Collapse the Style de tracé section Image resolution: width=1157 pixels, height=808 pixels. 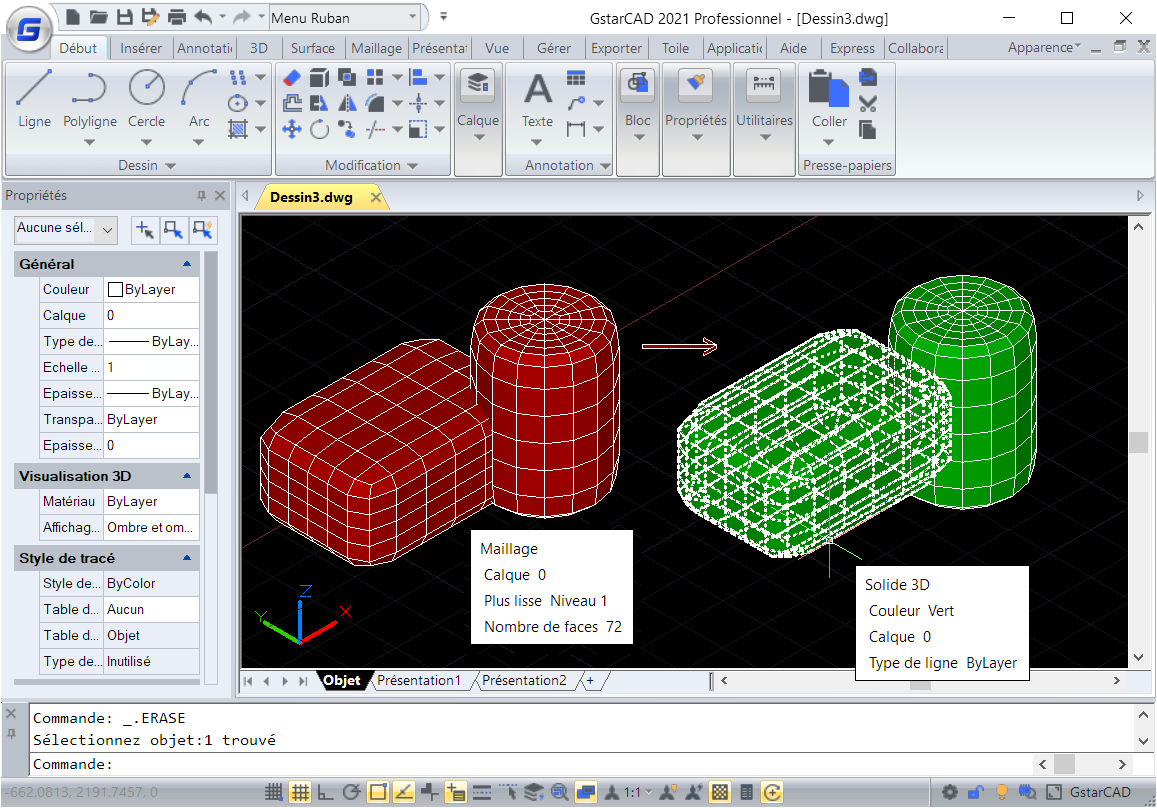187,558
